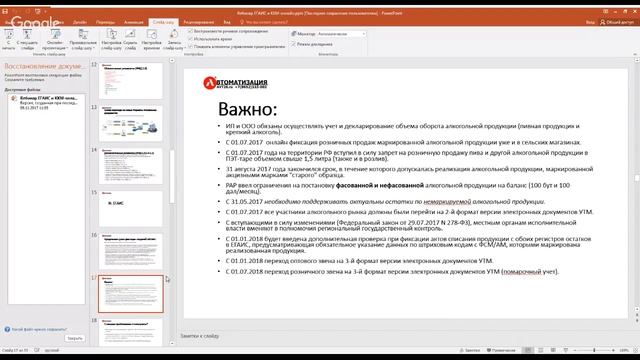Switch to Slide Sorter view icon
The width and height of the screenshot is (640, 360).
(540, 350)
